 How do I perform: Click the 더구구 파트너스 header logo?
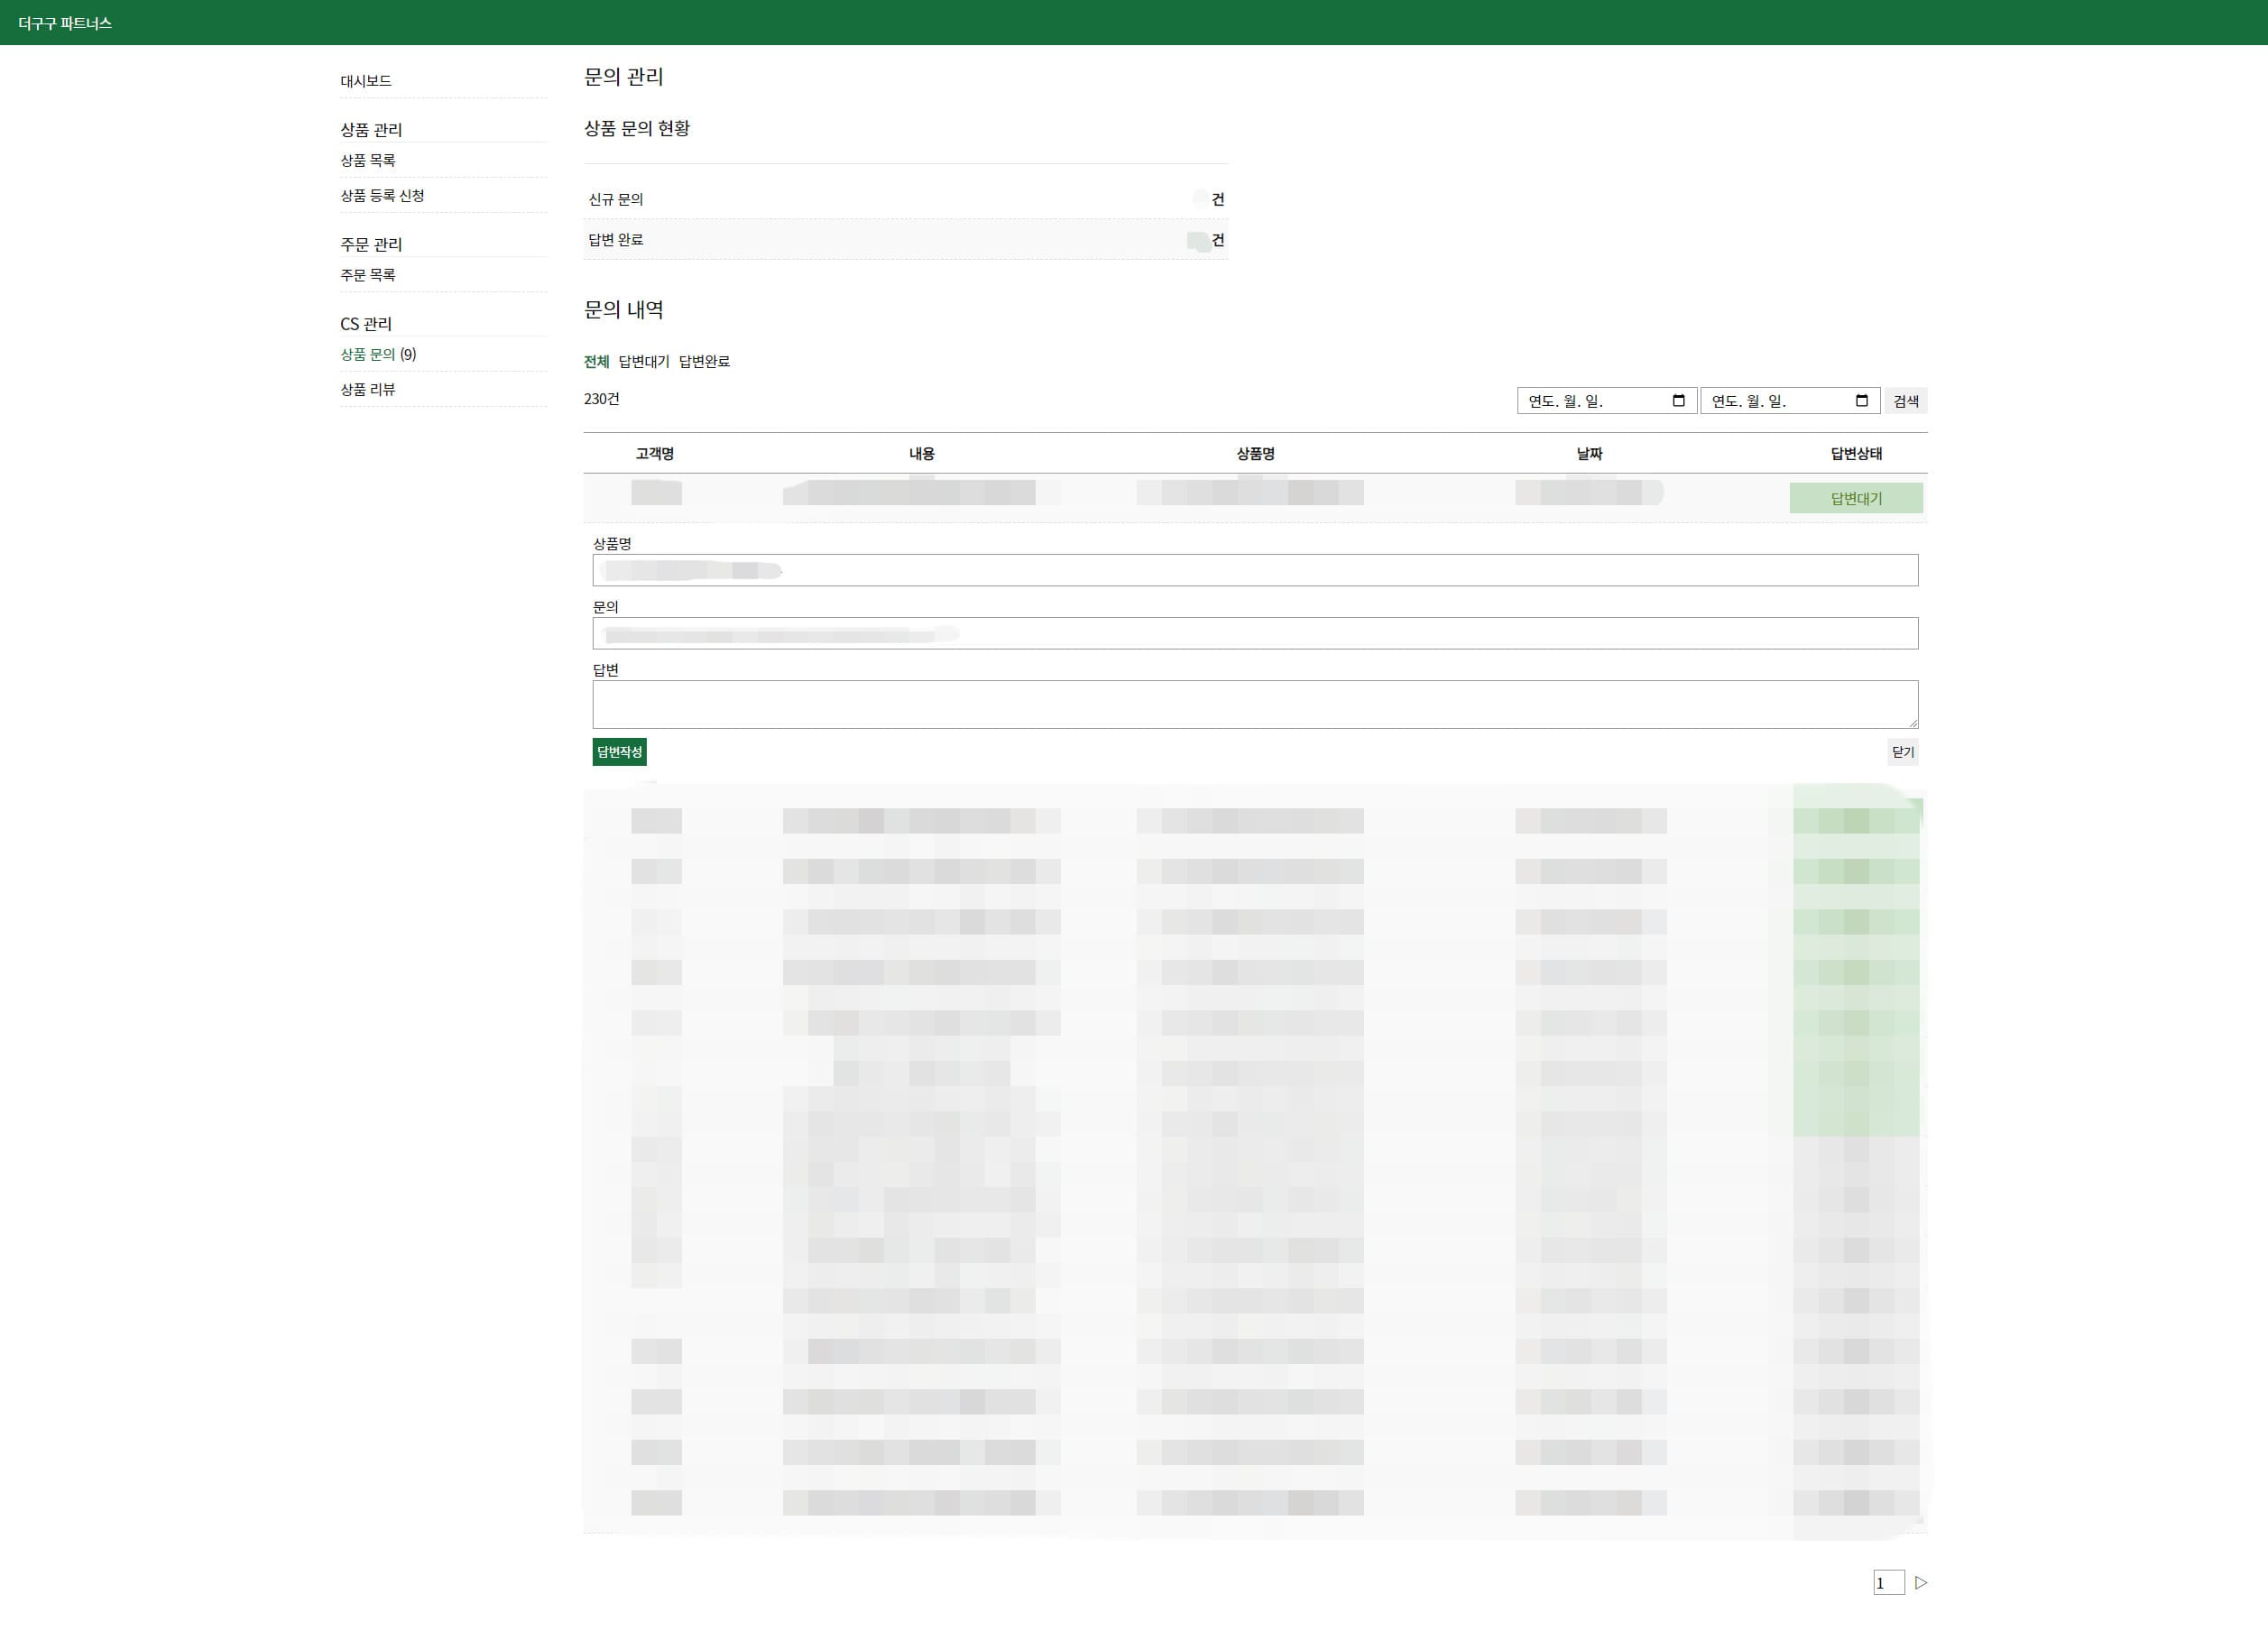point(65,23)
